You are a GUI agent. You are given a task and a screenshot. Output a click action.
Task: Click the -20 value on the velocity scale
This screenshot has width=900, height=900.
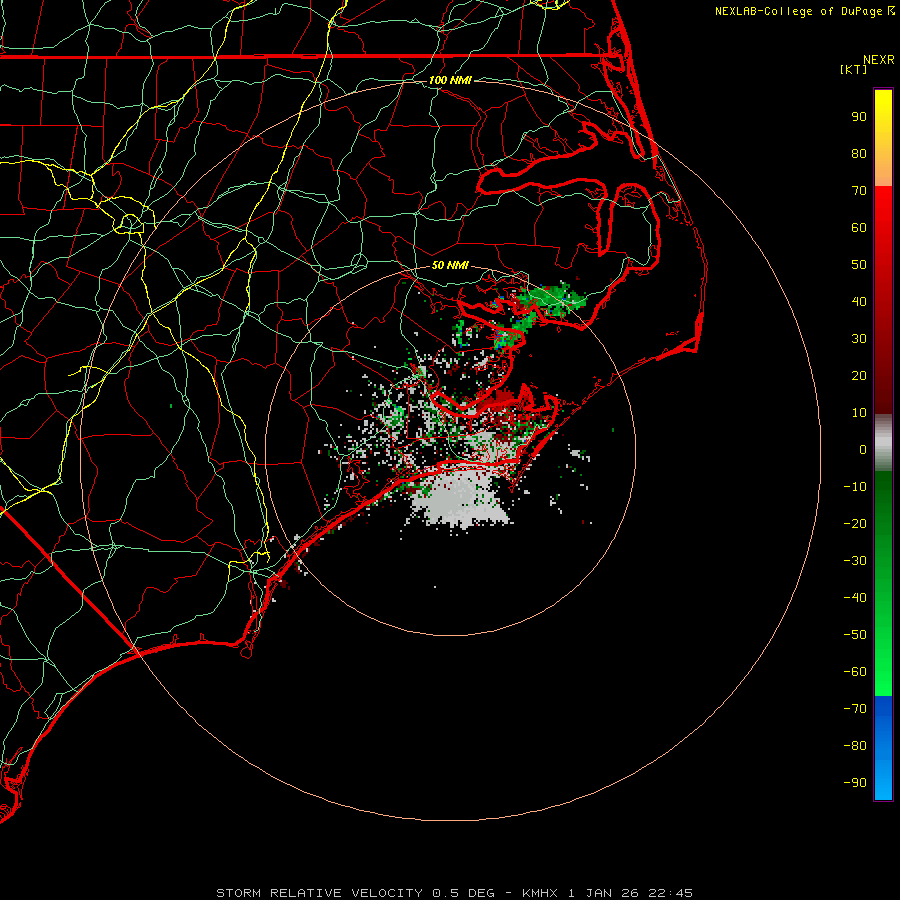(x=855, y=524)
